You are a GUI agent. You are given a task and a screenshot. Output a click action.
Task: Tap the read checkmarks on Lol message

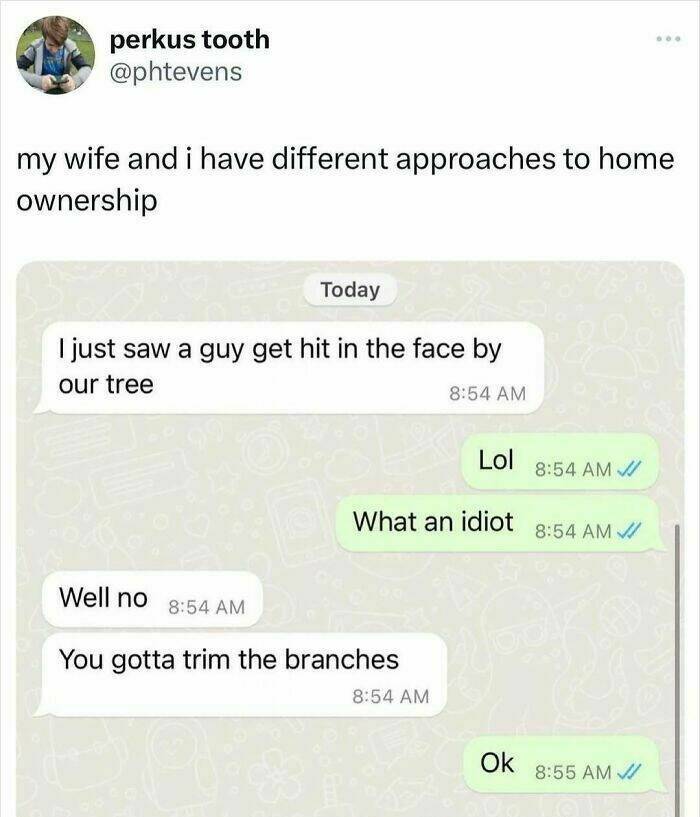(x=628, y=469)
